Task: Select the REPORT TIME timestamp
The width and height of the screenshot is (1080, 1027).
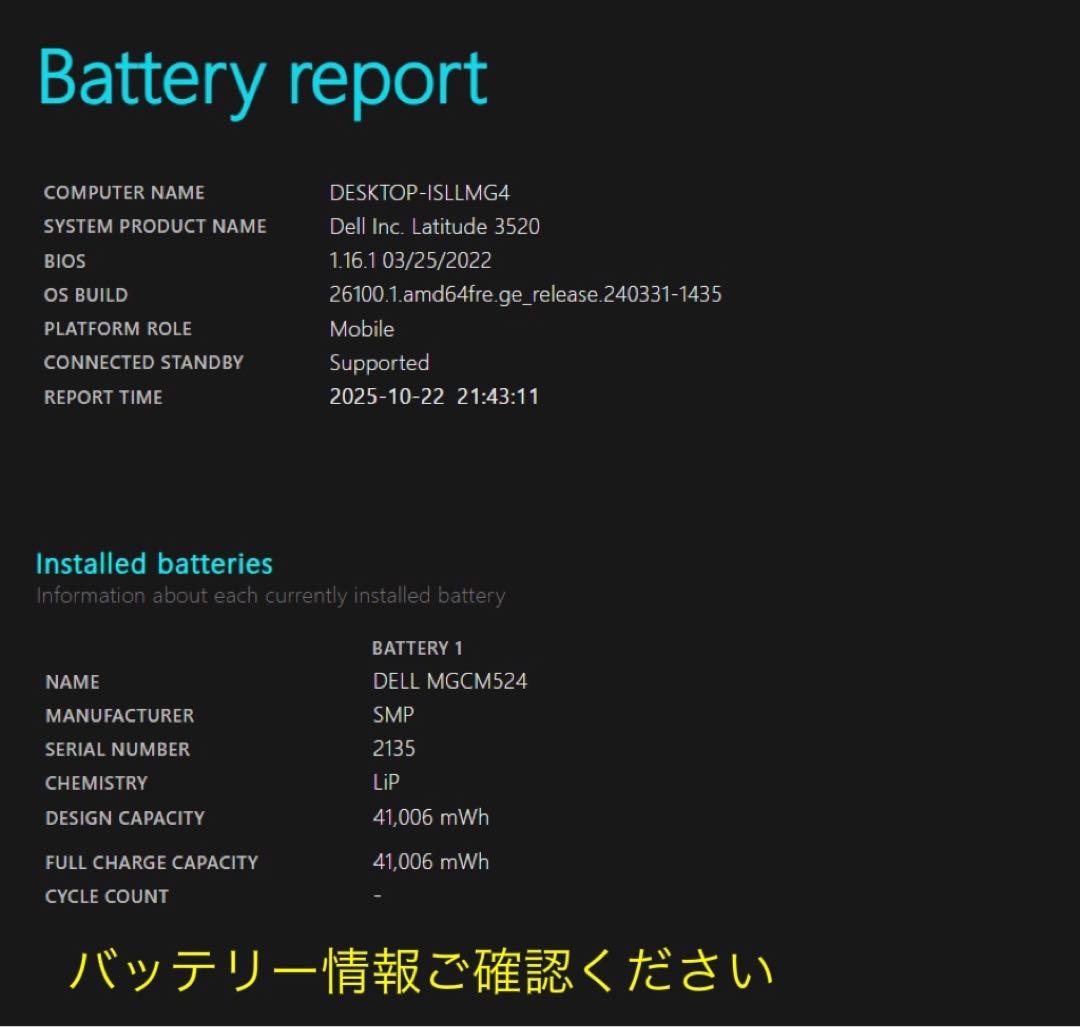Action: point(434,397)
